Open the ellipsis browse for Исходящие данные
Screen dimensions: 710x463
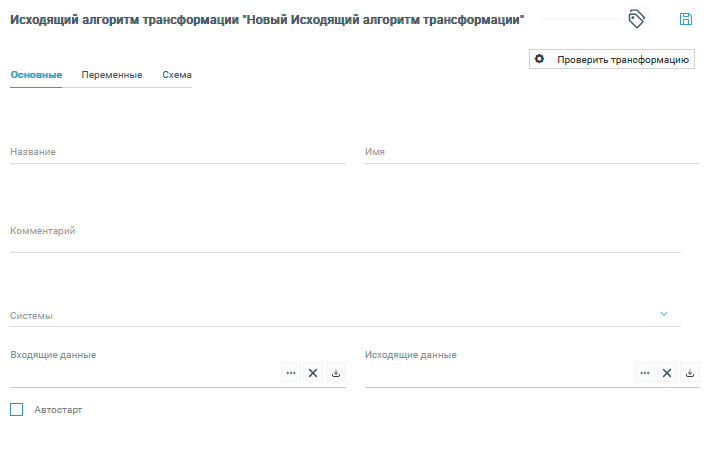click(x=646, y=373)
